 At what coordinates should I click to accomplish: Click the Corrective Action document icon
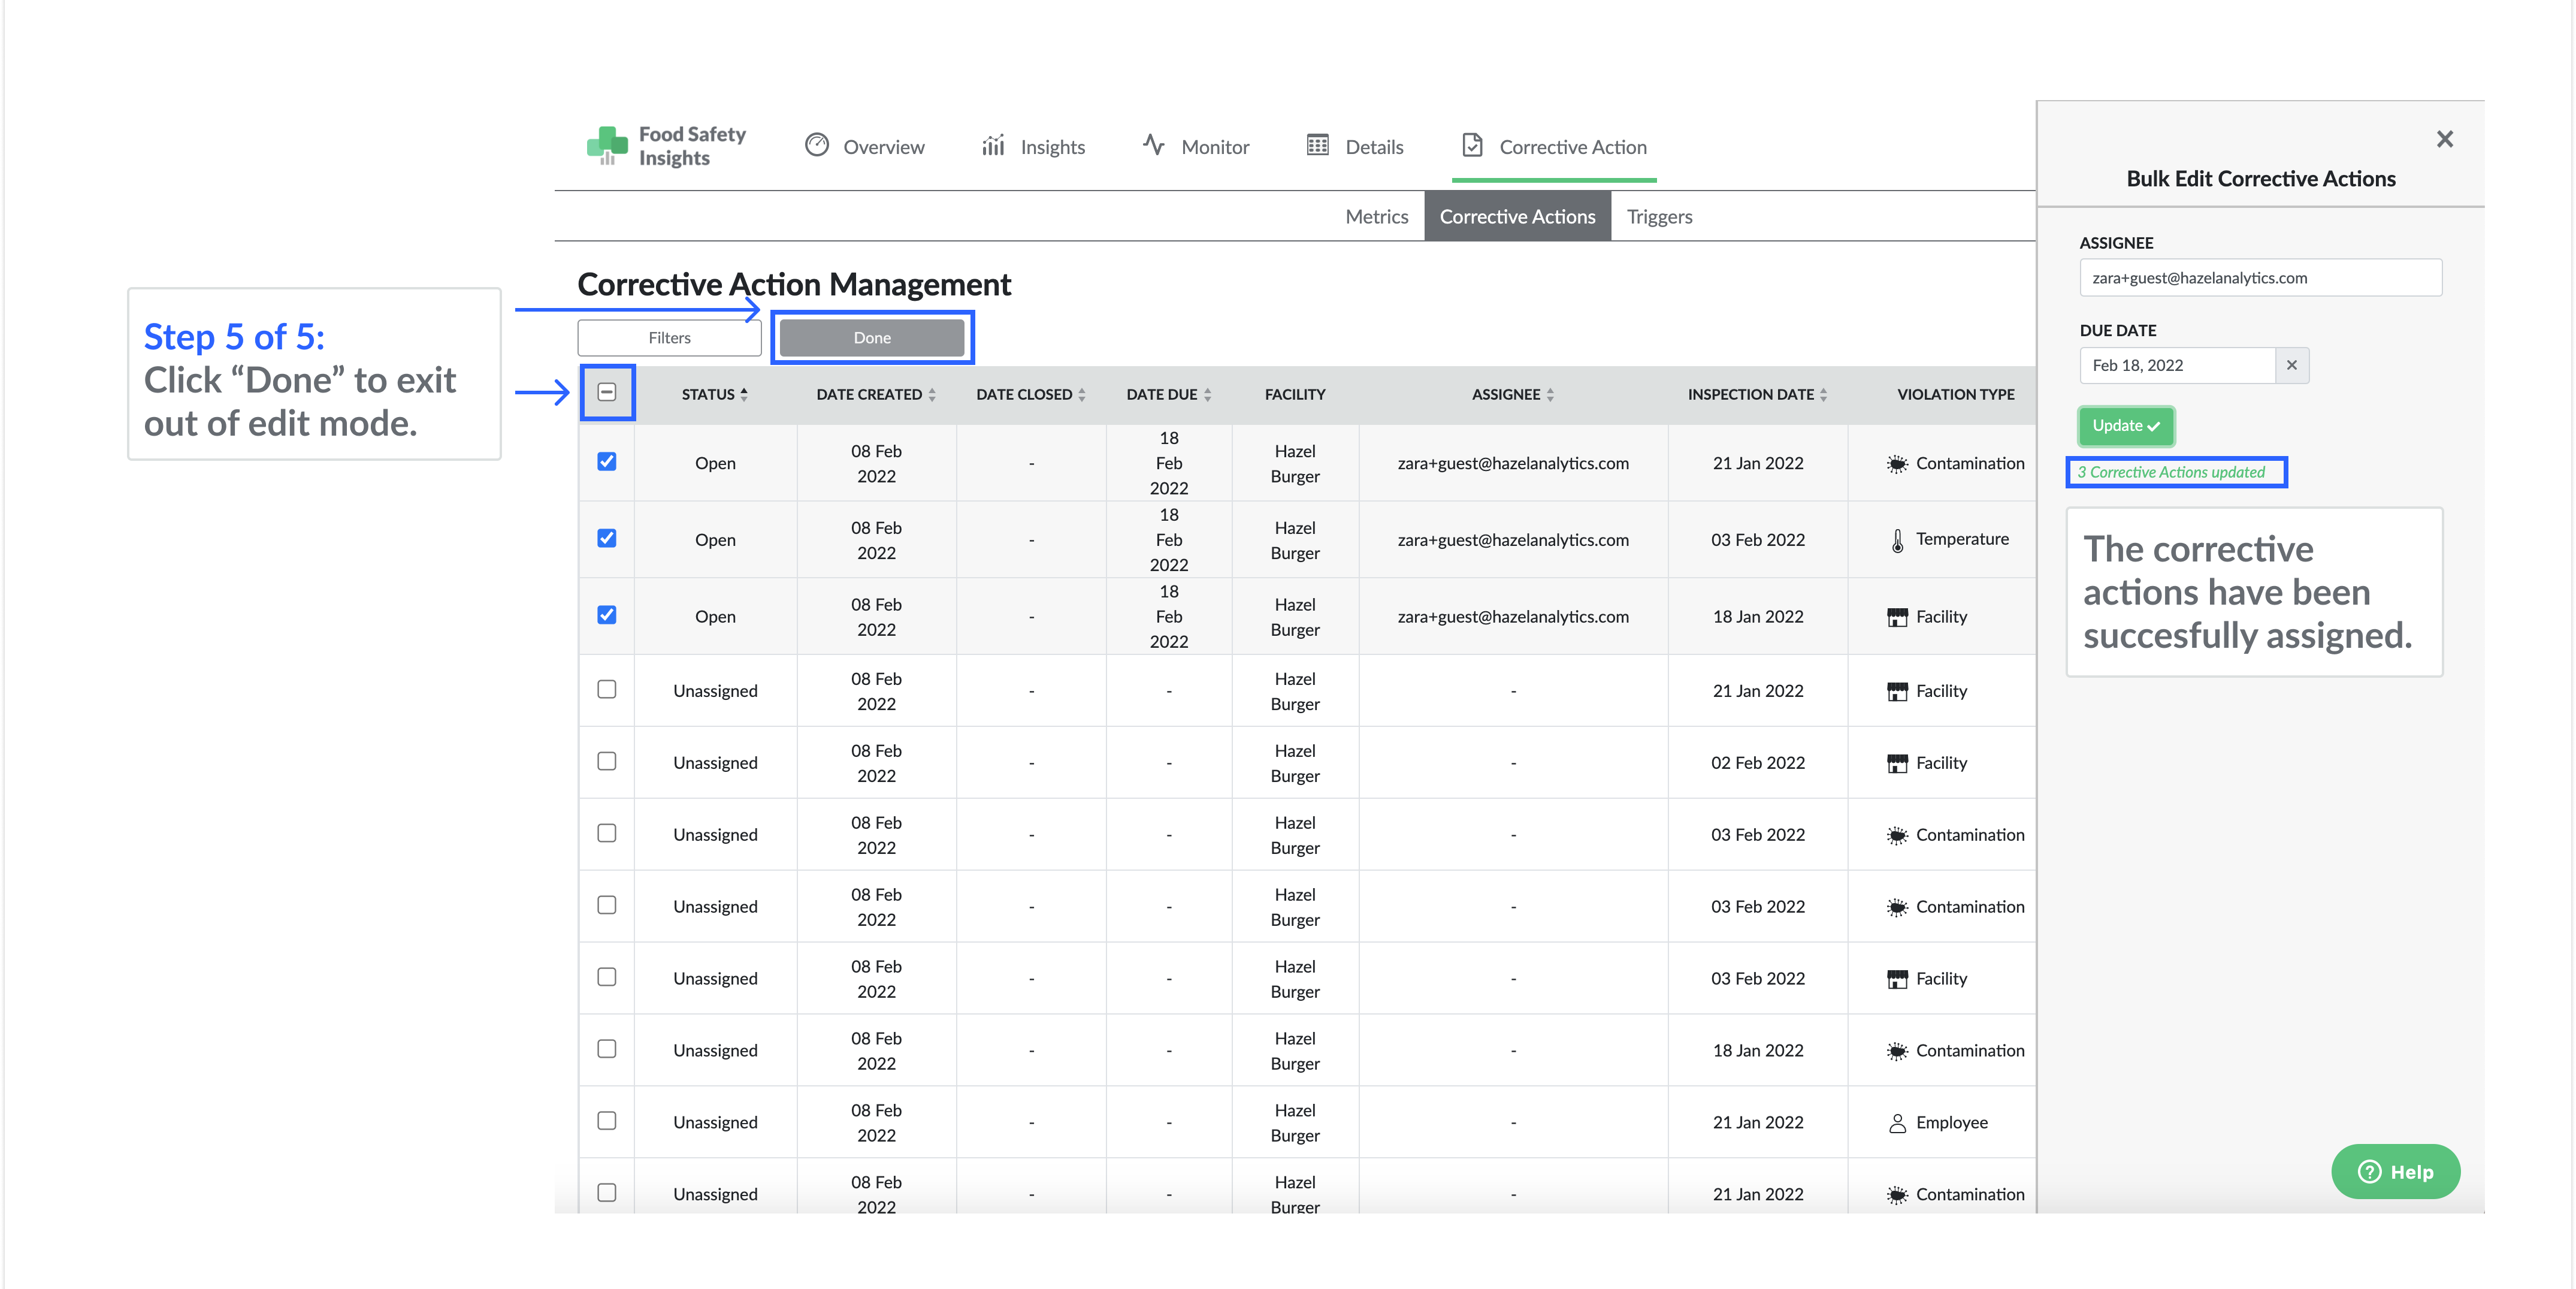point(1472,146)
